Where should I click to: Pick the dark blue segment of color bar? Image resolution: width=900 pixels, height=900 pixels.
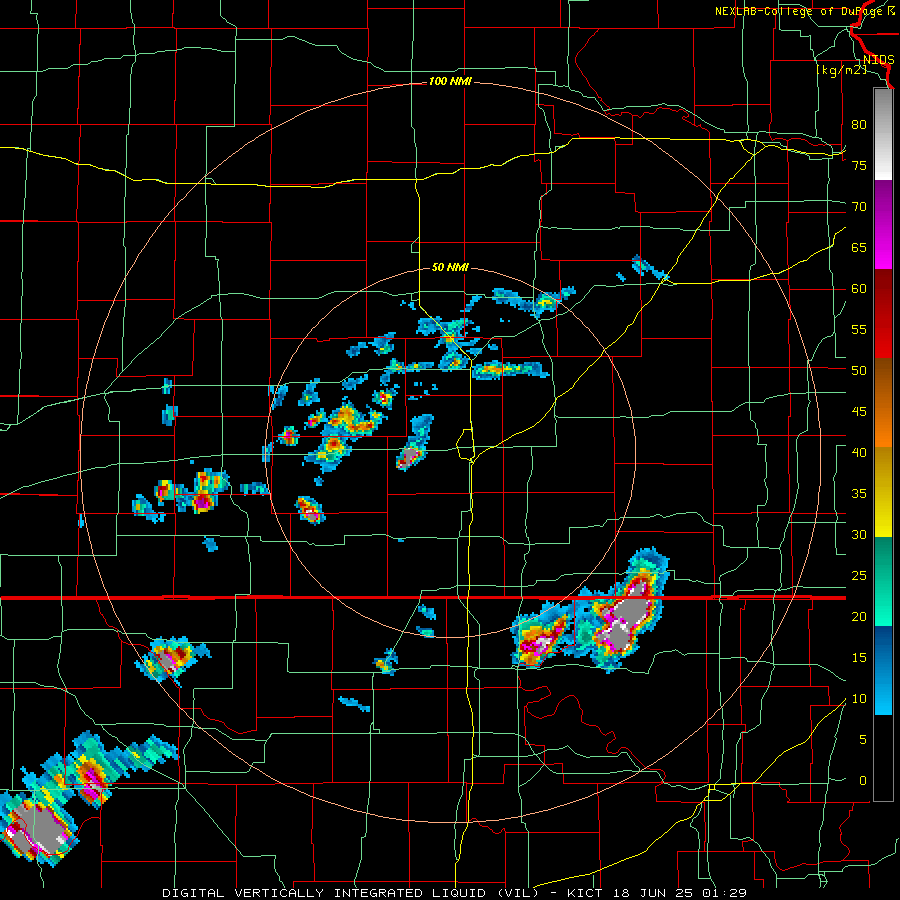(x=883, y=646)
